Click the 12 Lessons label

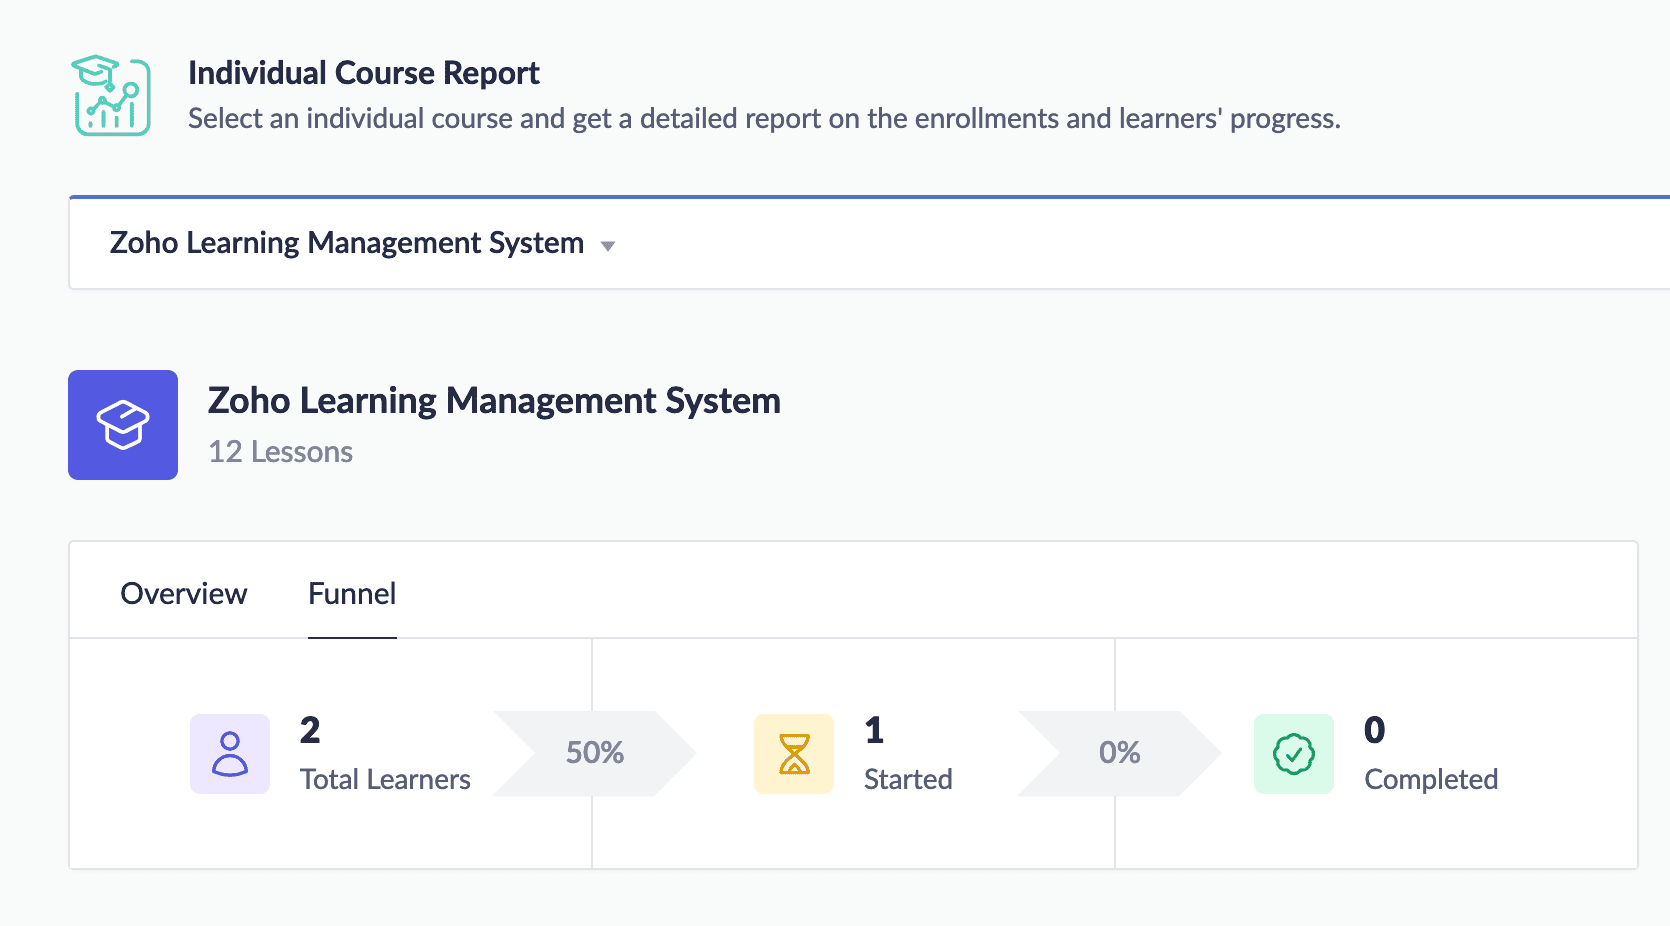pyautogui.click(x=280, y=452)
